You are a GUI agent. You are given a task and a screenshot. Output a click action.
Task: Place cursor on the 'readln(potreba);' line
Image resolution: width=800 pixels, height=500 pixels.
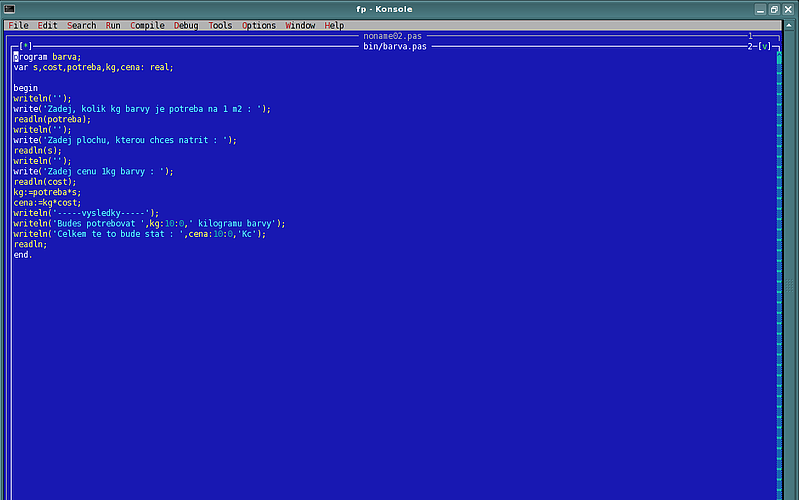[x=52, y=119]
